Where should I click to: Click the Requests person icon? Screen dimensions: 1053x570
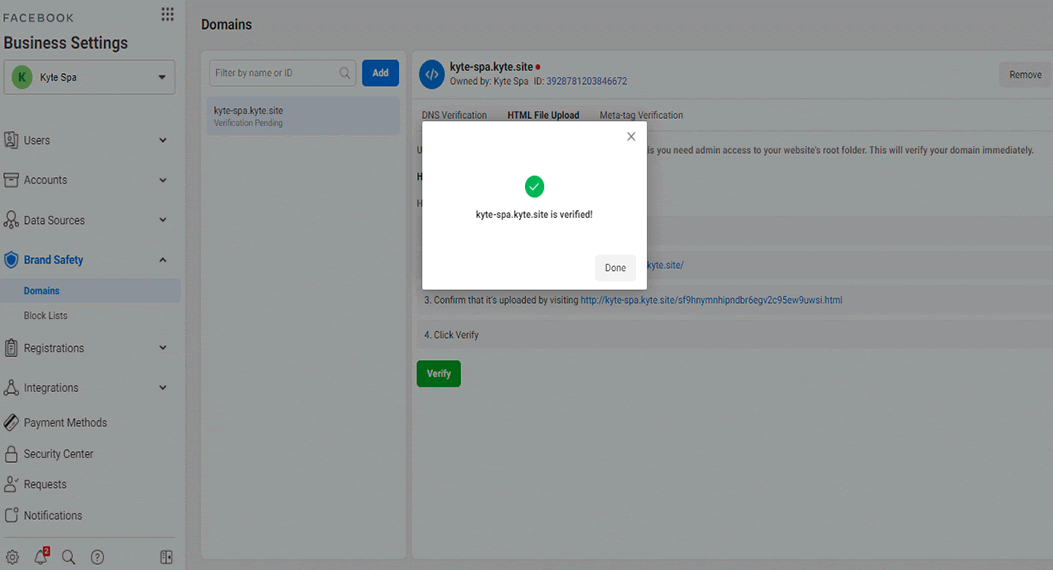[x=11, y=484]
